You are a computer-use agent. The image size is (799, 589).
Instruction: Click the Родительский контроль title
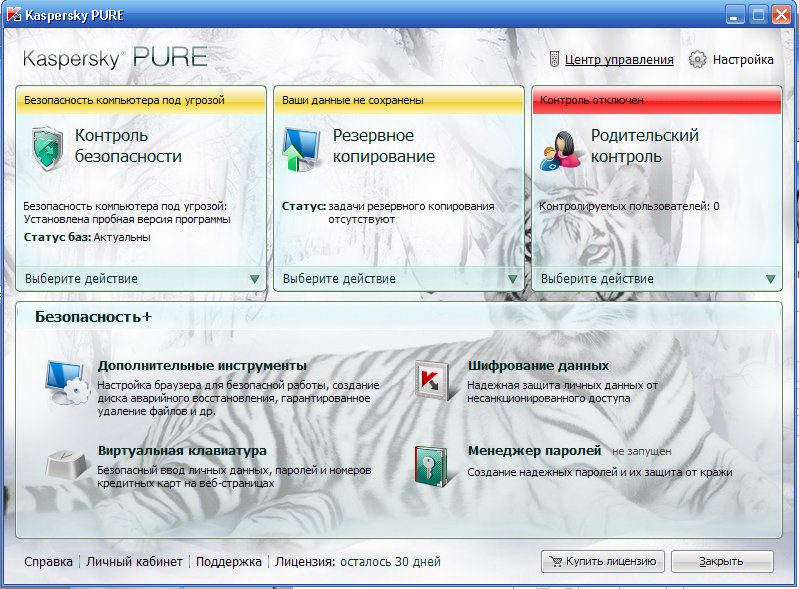pyautogui.click(x=645, y=146)
